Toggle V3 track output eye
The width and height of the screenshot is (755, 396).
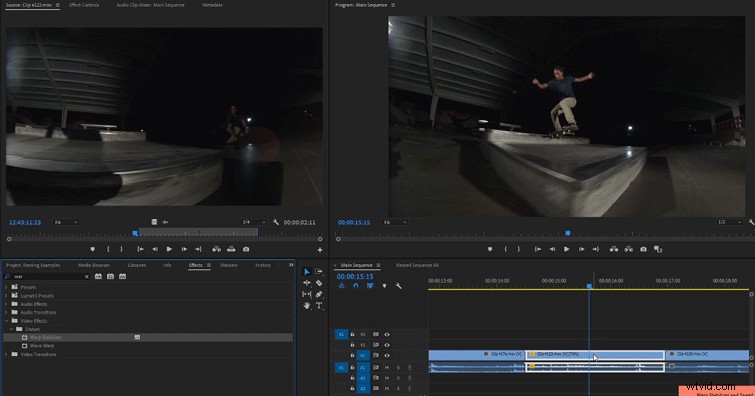coord(387,334)
